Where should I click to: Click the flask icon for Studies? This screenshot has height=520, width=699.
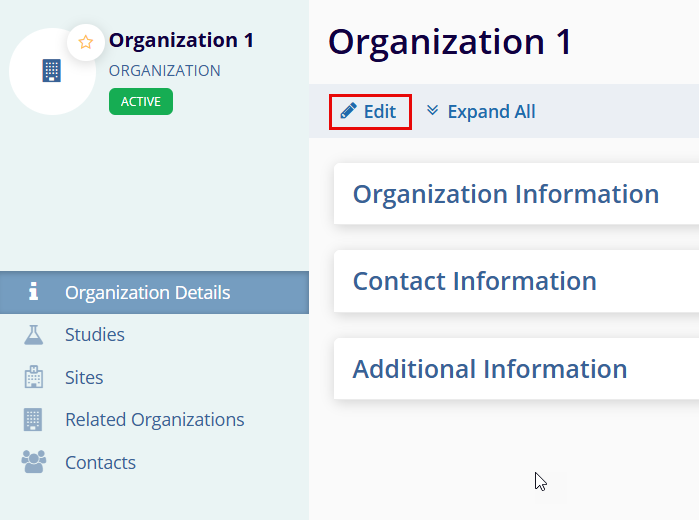33,335
